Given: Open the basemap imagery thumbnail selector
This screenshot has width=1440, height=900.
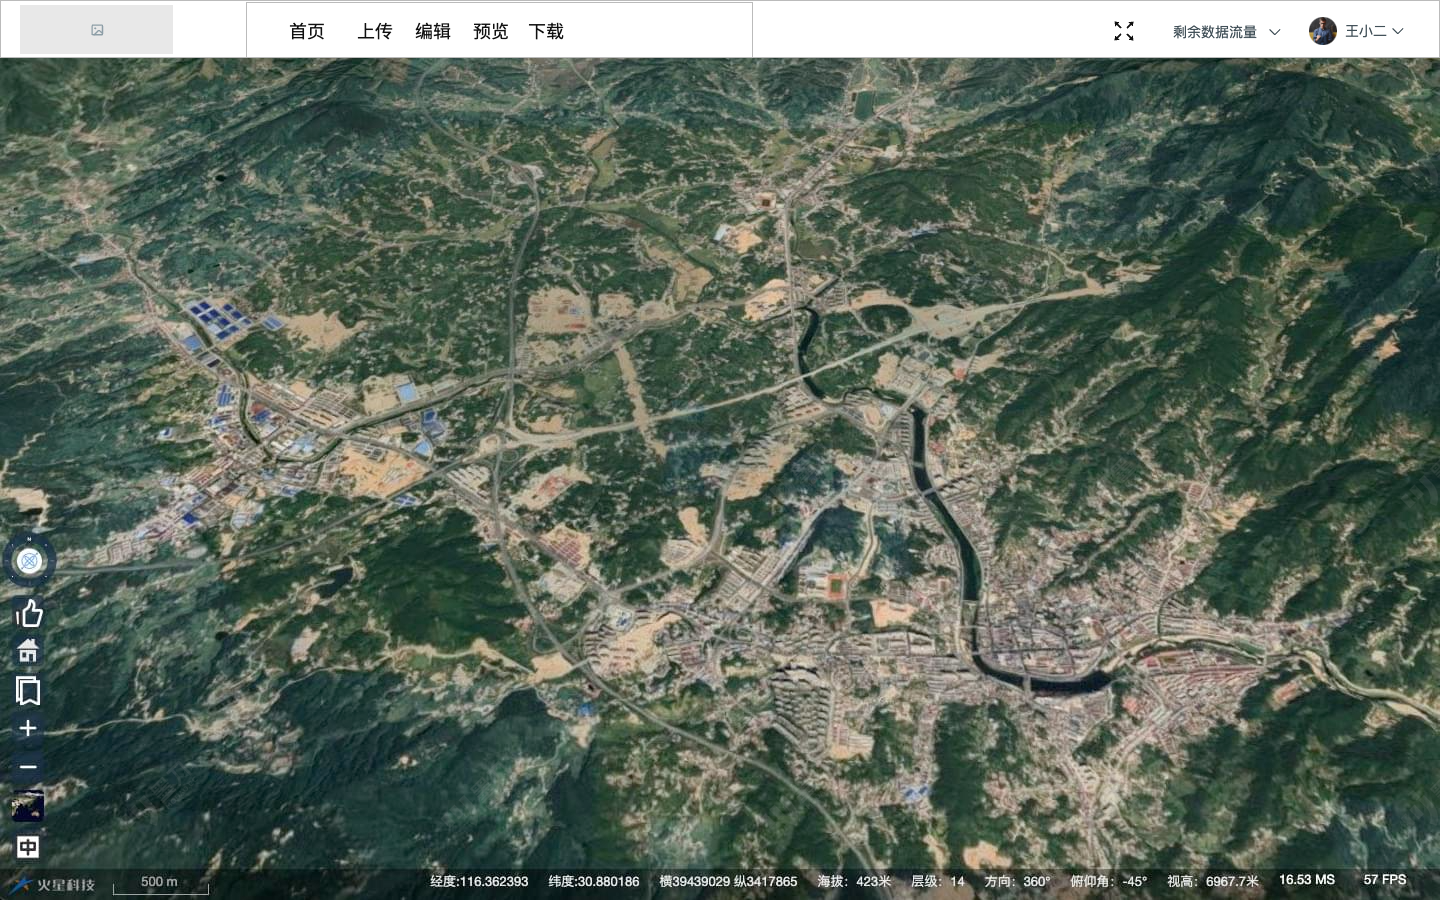Looking at the screenshot, I should (28, 807).
